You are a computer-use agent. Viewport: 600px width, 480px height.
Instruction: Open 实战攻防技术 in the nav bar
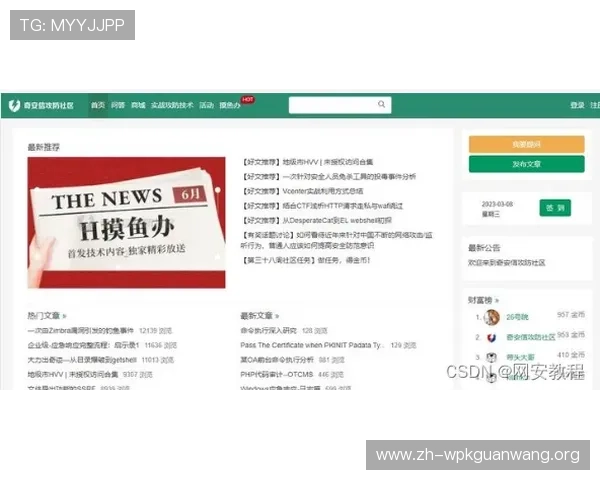pos(172,105)
